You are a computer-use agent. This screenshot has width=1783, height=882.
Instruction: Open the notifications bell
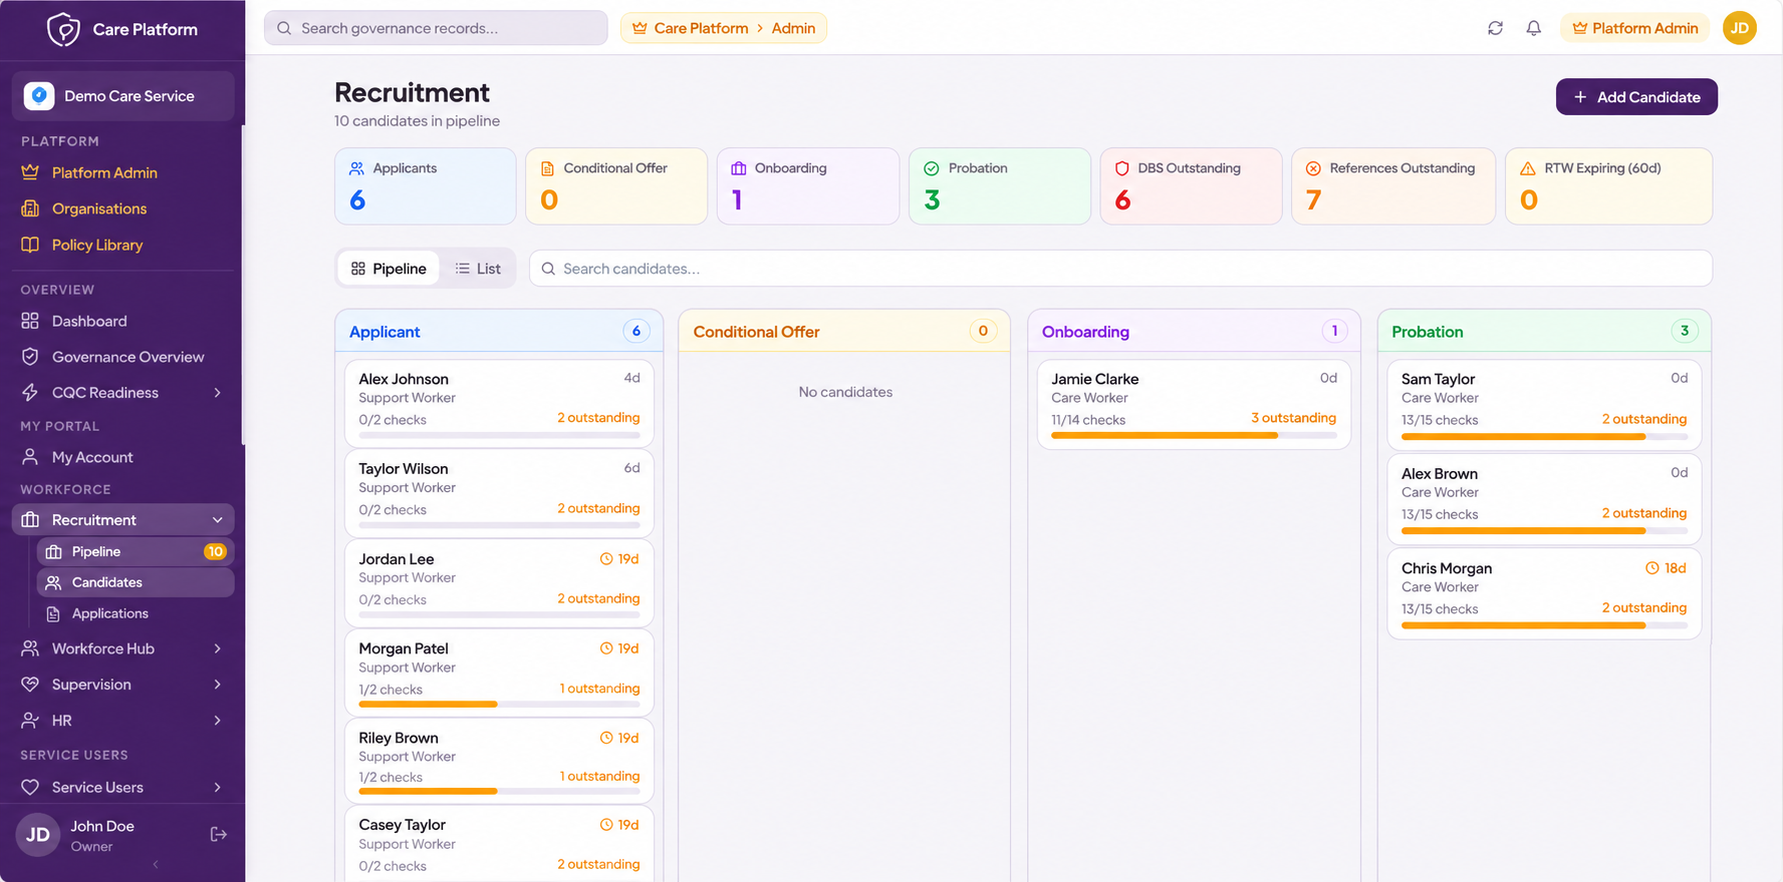pos(1533,28)
